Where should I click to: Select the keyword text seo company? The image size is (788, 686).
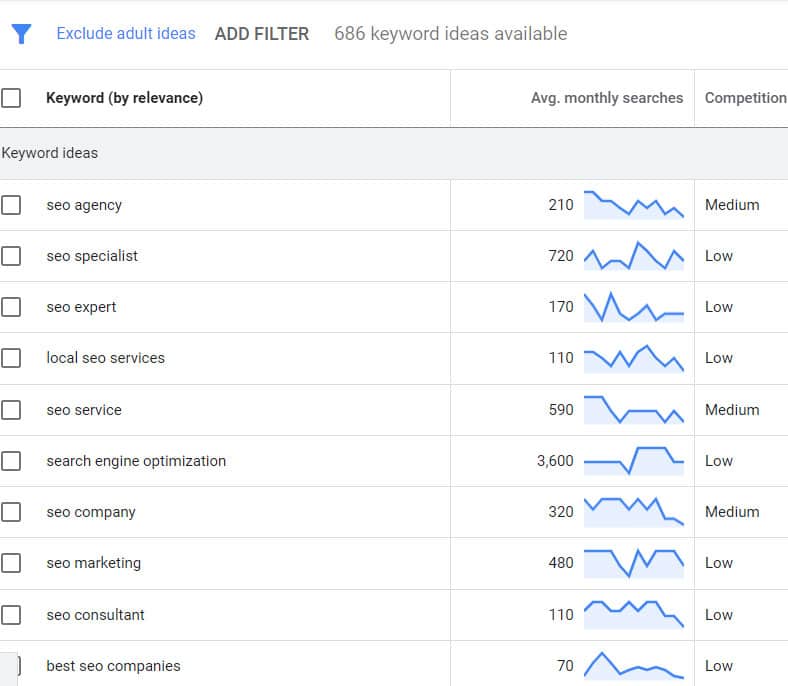click(x=91, y=512)
